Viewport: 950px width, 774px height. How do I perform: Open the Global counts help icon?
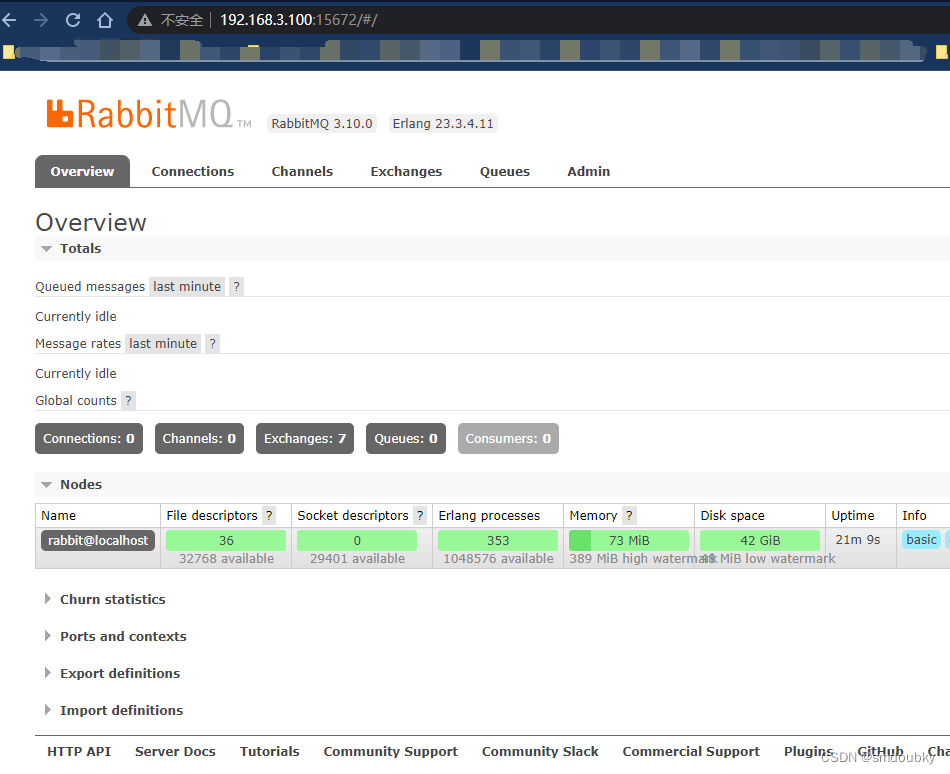tap(126, 400)
